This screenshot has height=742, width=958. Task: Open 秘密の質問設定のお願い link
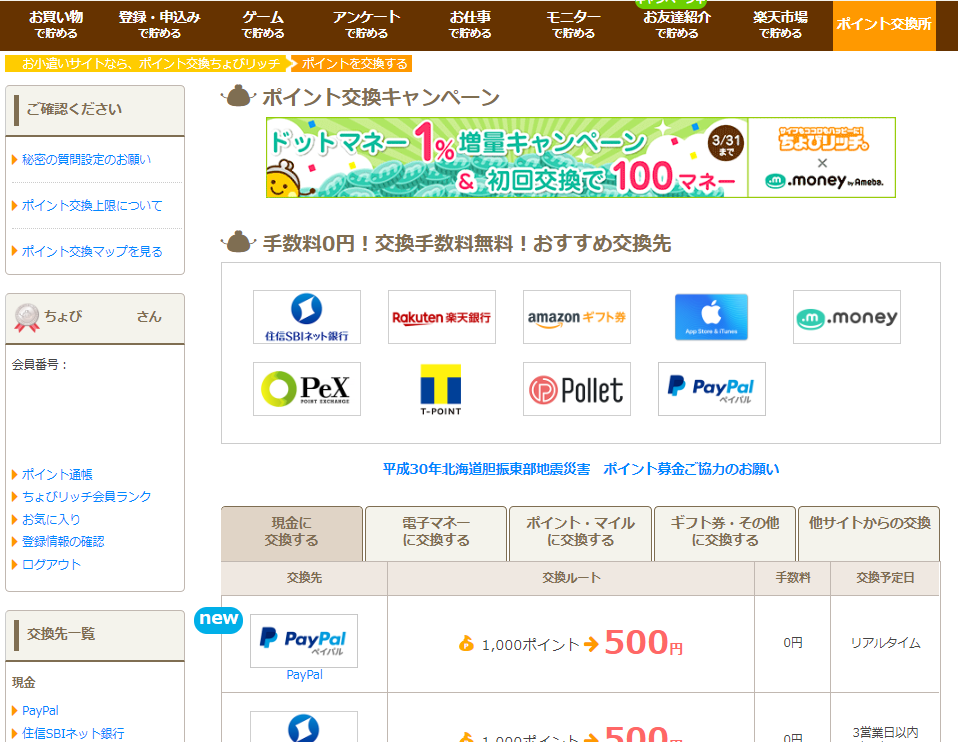(x=86, y=160)
